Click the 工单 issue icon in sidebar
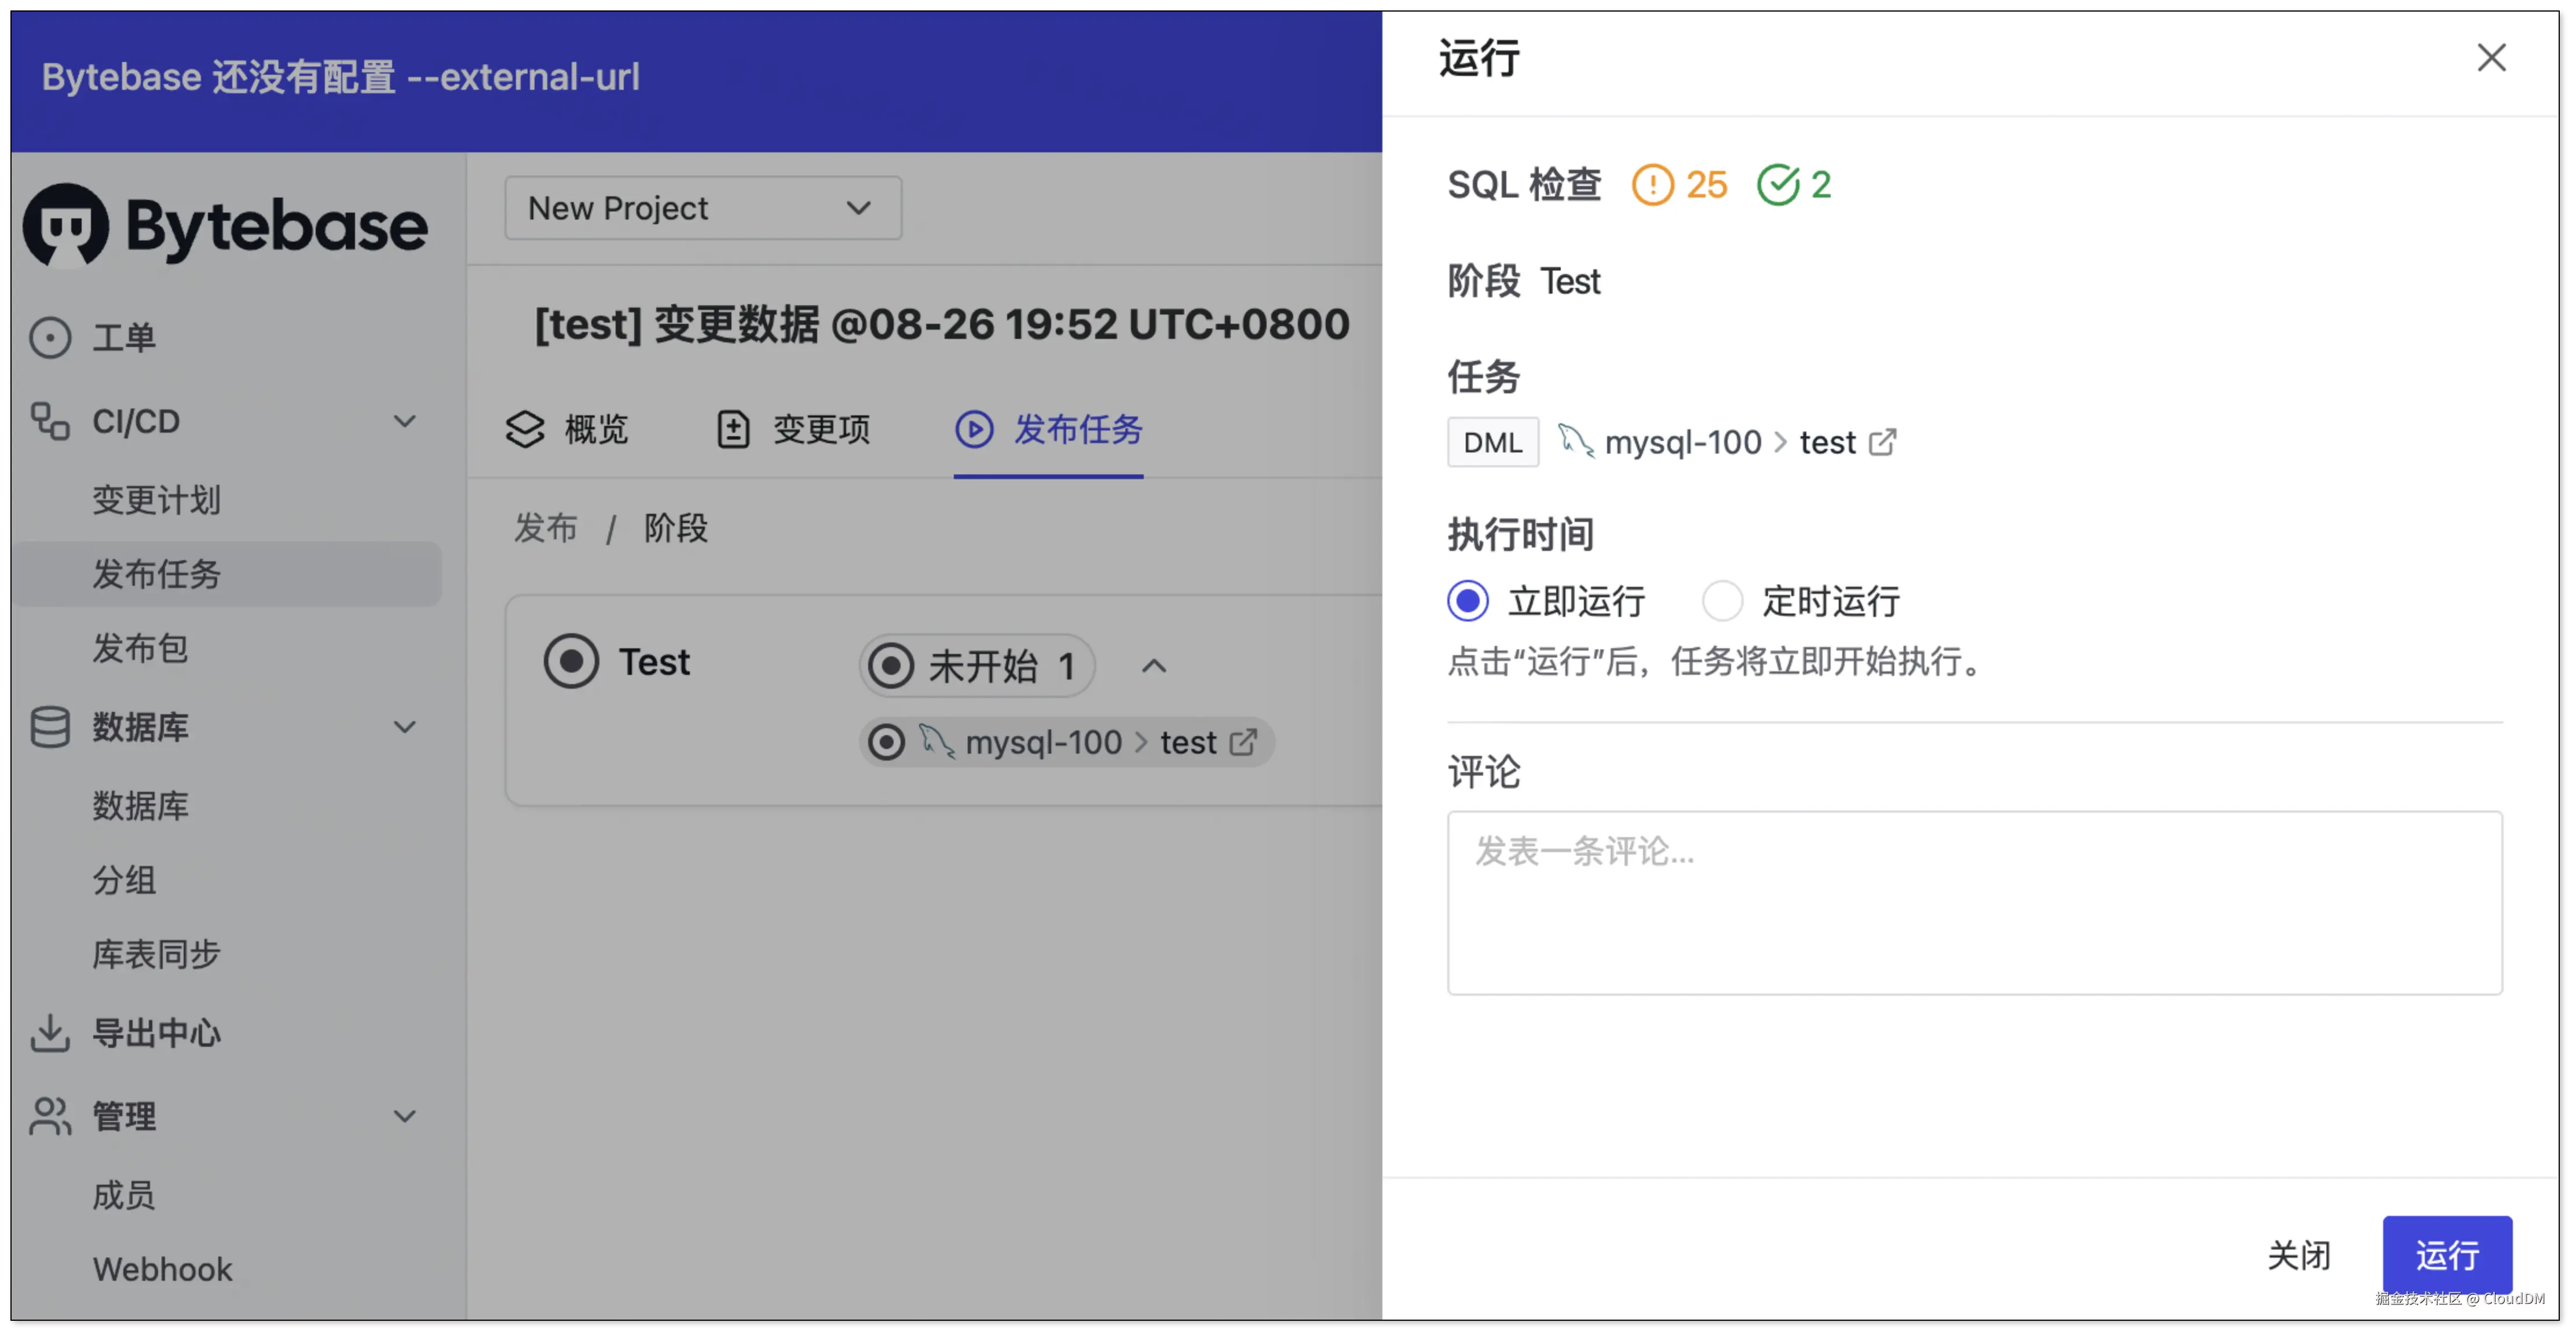The height and width of the screenshot is (1337, 2576). 50,338
